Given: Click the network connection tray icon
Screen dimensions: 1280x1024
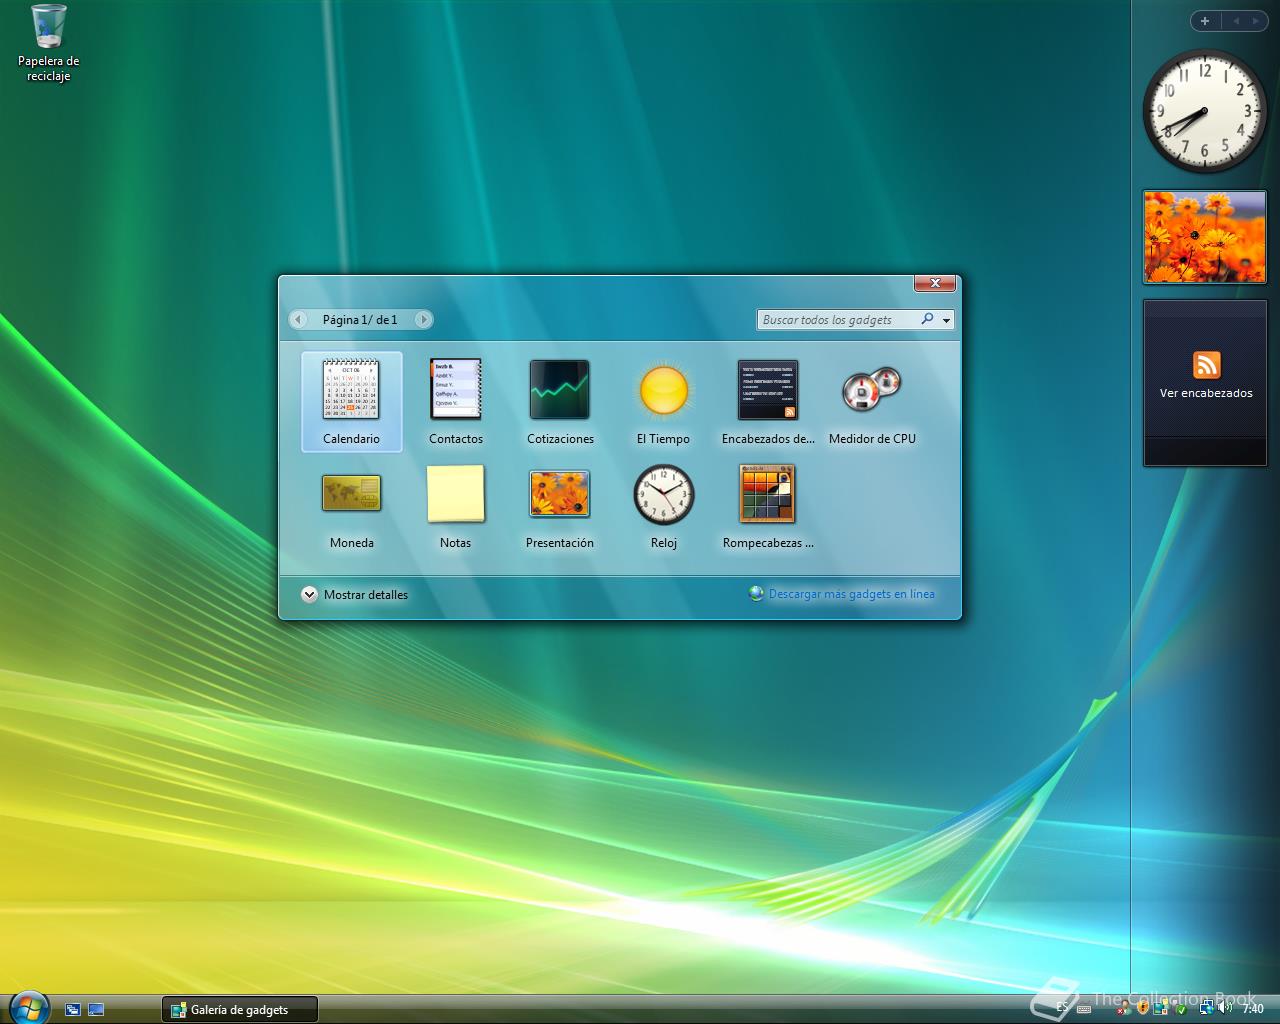Looking at the screenshot, I should pos(1207,1008).
